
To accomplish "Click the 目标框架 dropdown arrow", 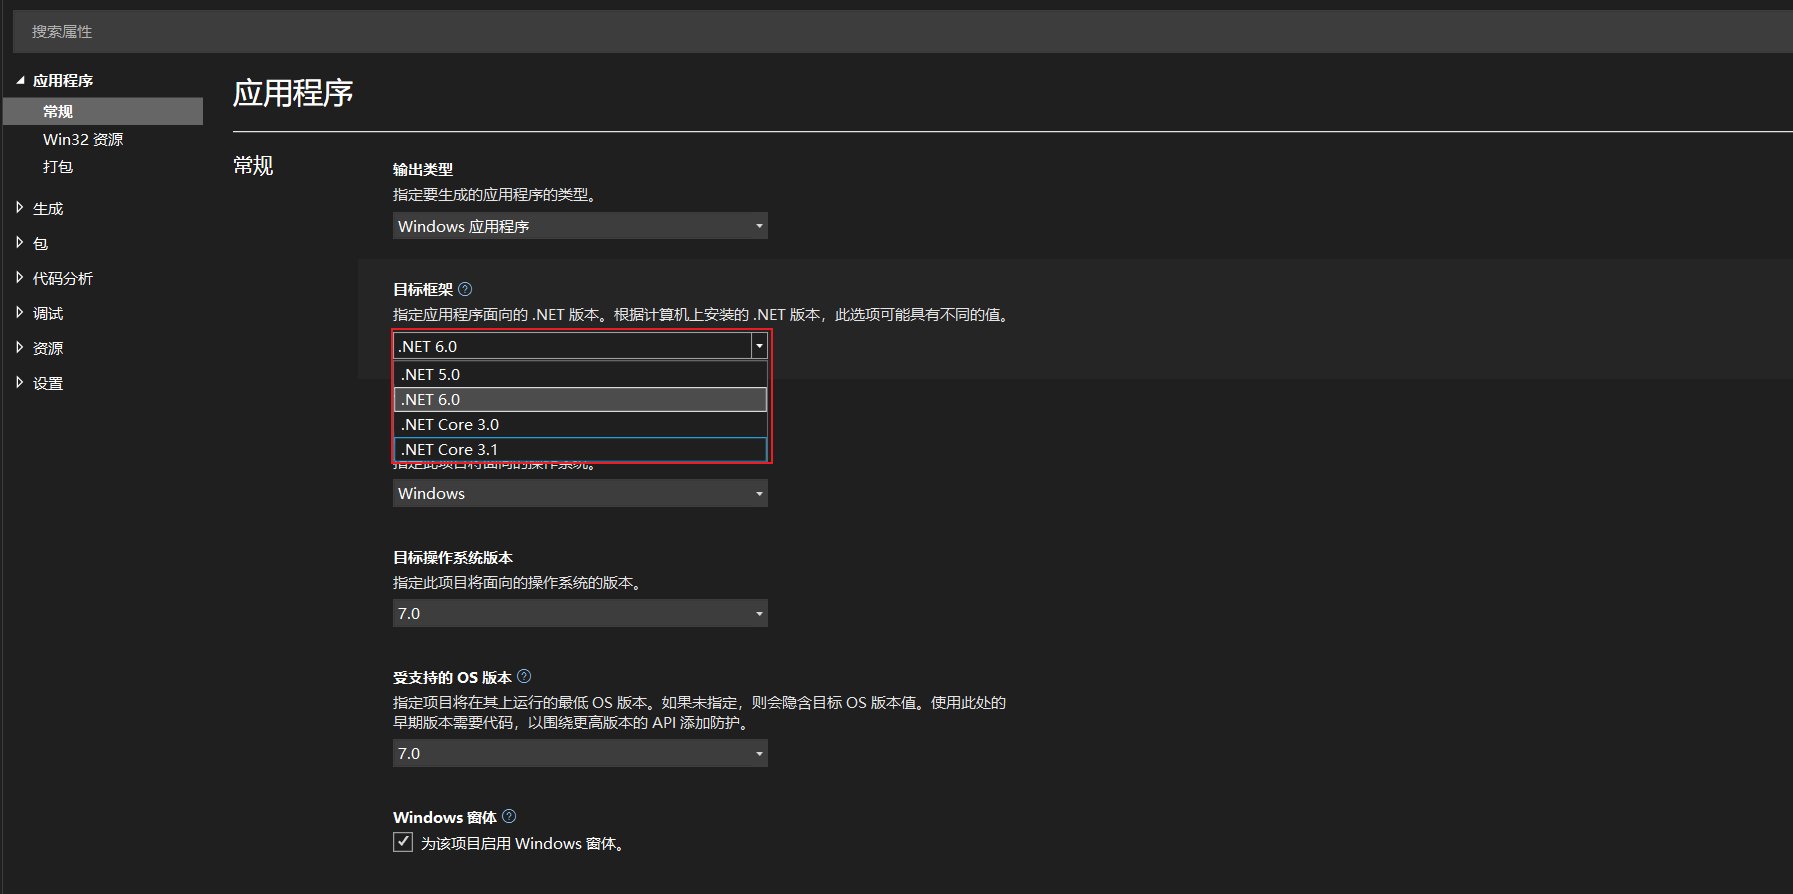I will [759, 346].
